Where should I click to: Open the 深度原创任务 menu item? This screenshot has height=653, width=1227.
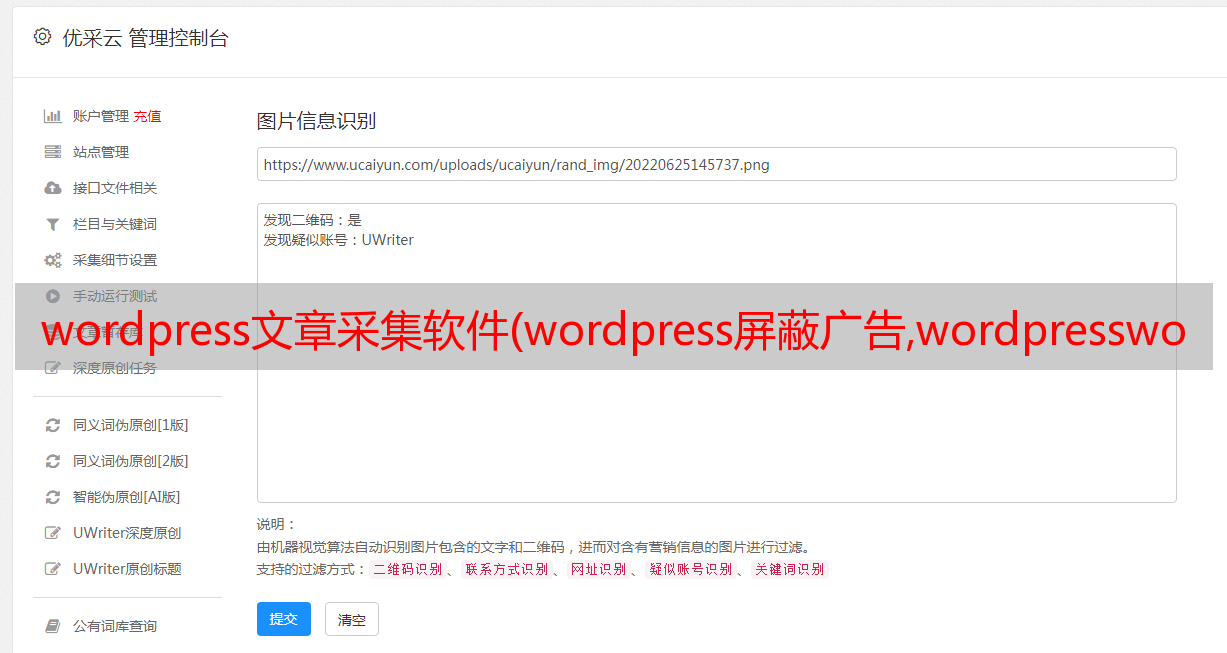[x=115, y=368]
